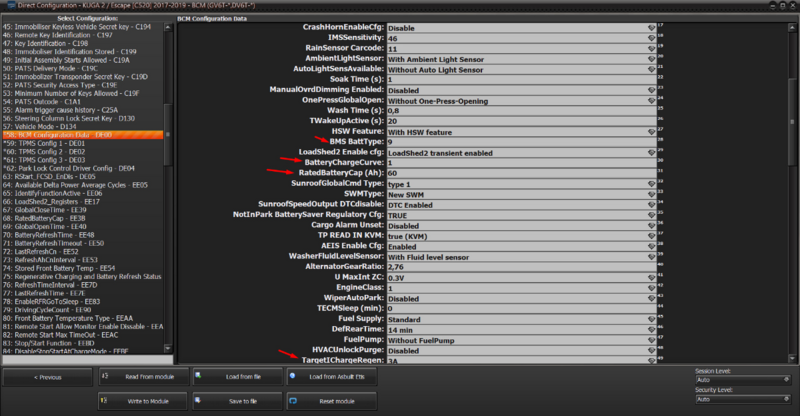Open the HSW Feature dropdown arrow

click(650, 131)
